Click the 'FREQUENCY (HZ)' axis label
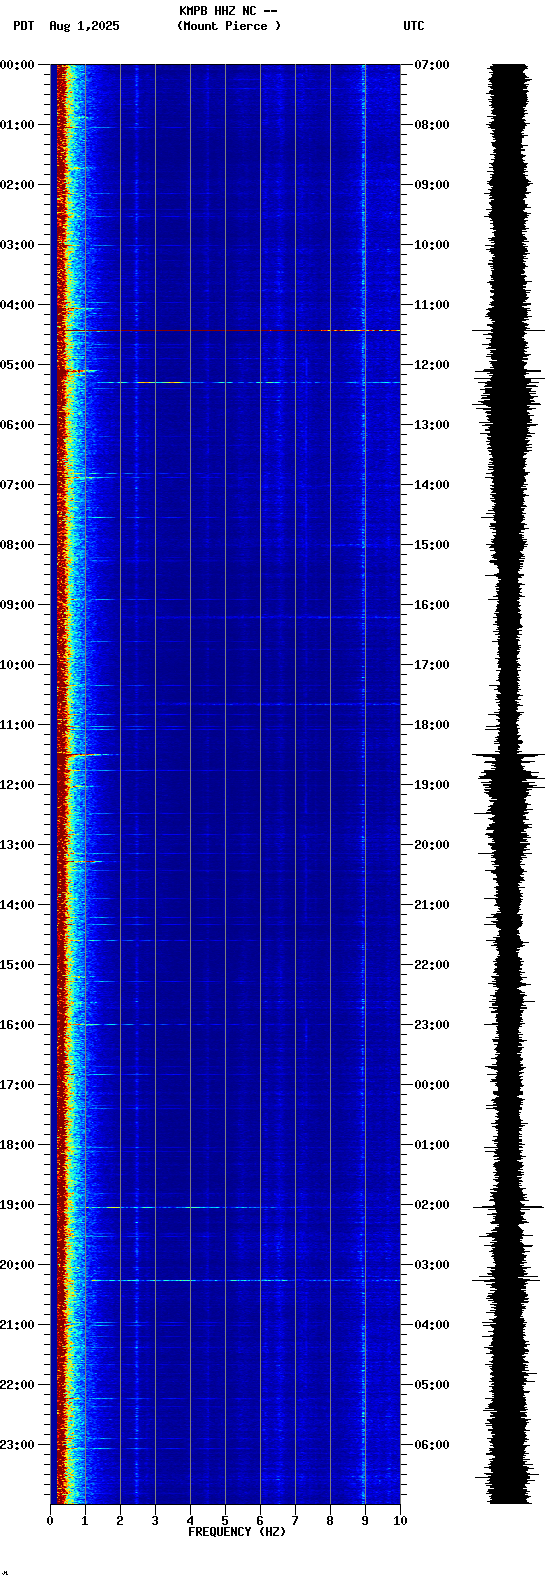552x1584 pixels. [237, 1532]
